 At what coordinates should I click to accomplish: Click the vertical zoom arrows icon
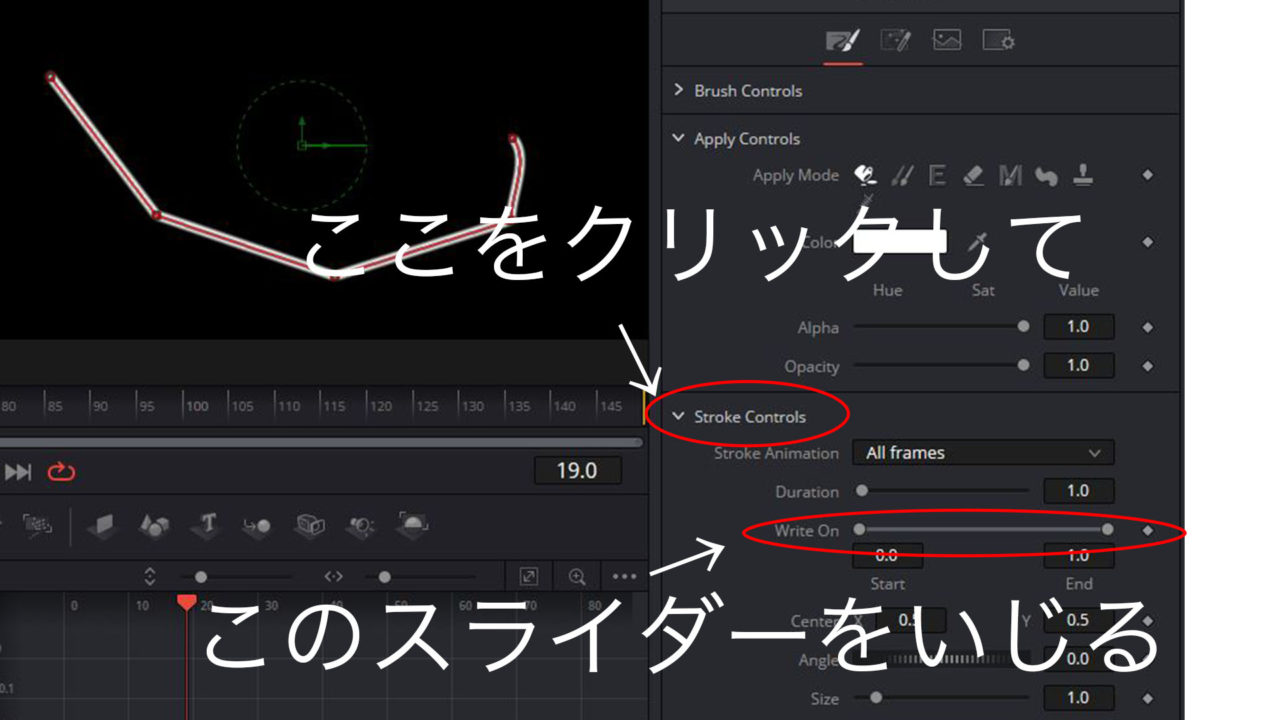coord(150,576)
